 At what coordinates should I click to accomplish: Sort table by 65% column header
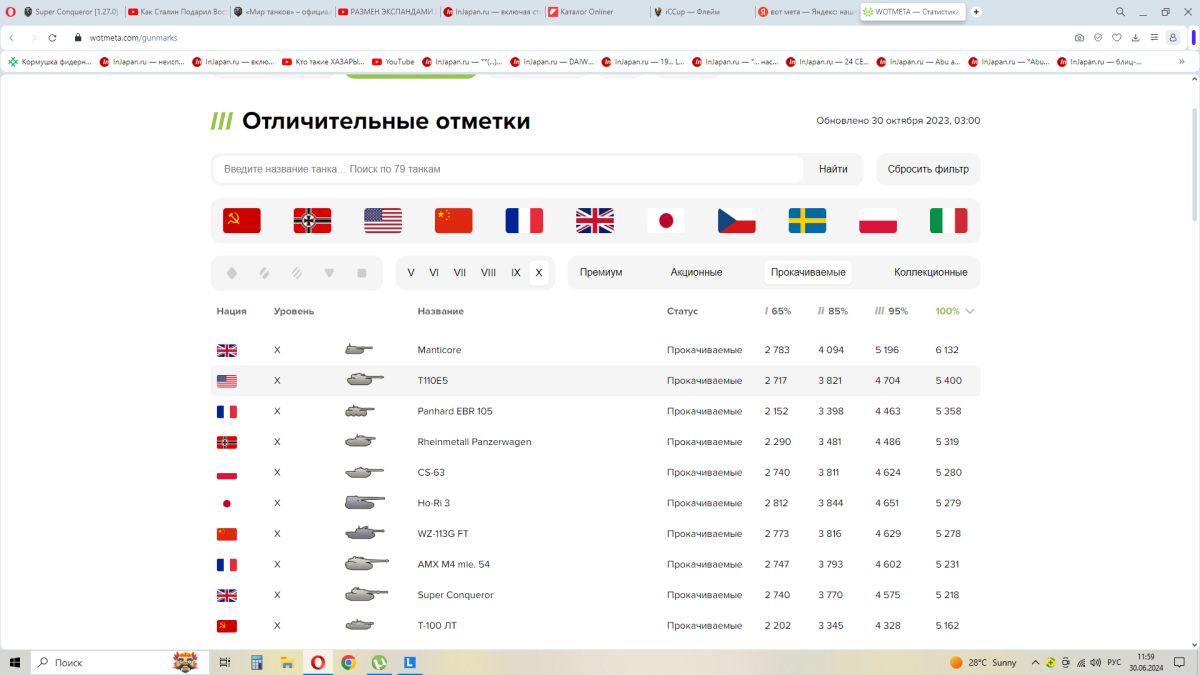778,311
